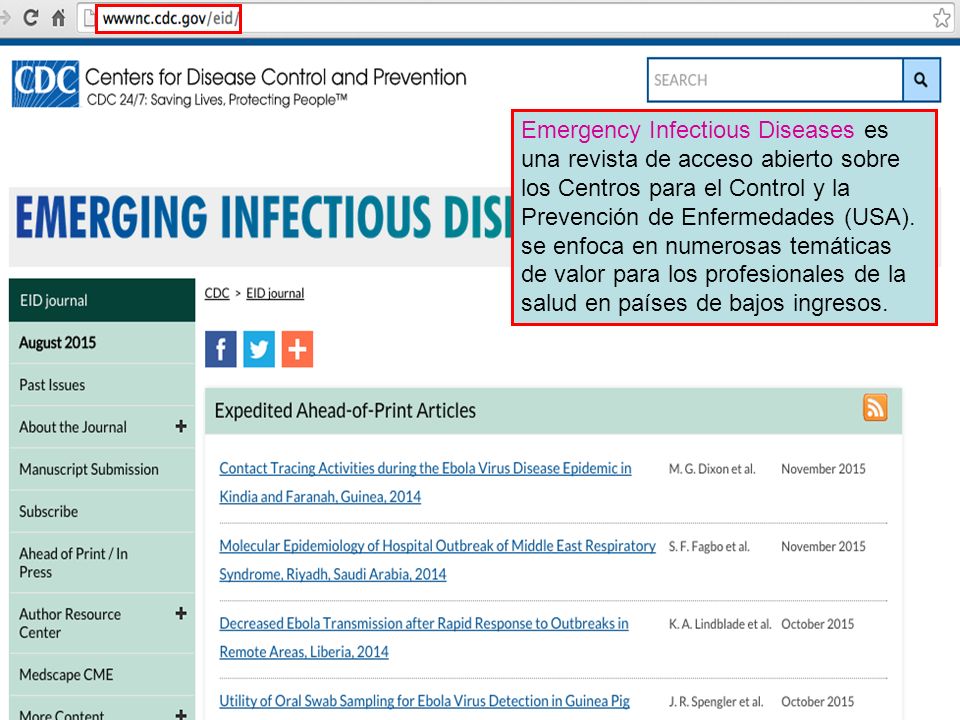The height and width of the screenshot is (720, 960).
Task: Expand Author Resource Center submenu
Action: coord(181,613)
